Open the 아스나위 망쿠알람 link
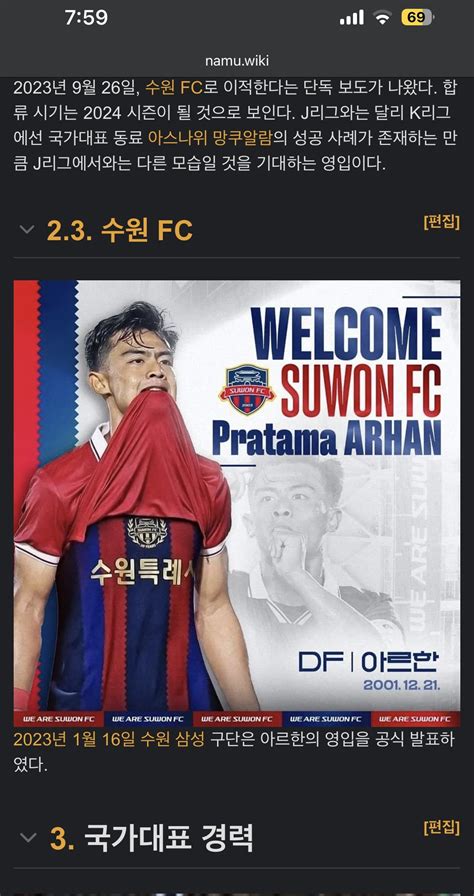Image resolution: width=474 pixels, height=896 pixels. point(210,138)
